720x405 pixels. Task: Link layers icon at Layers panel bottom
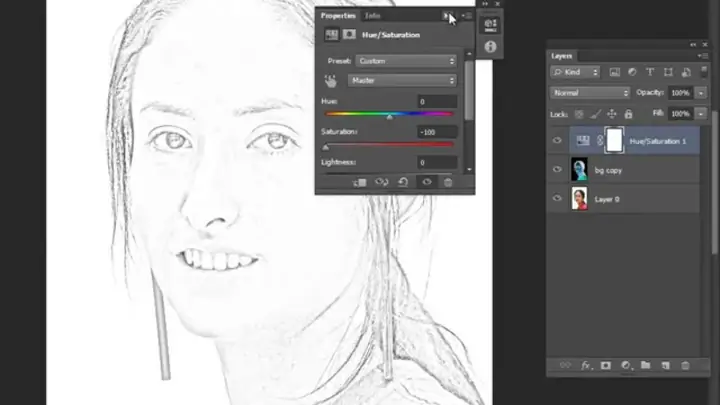(565, 365)
